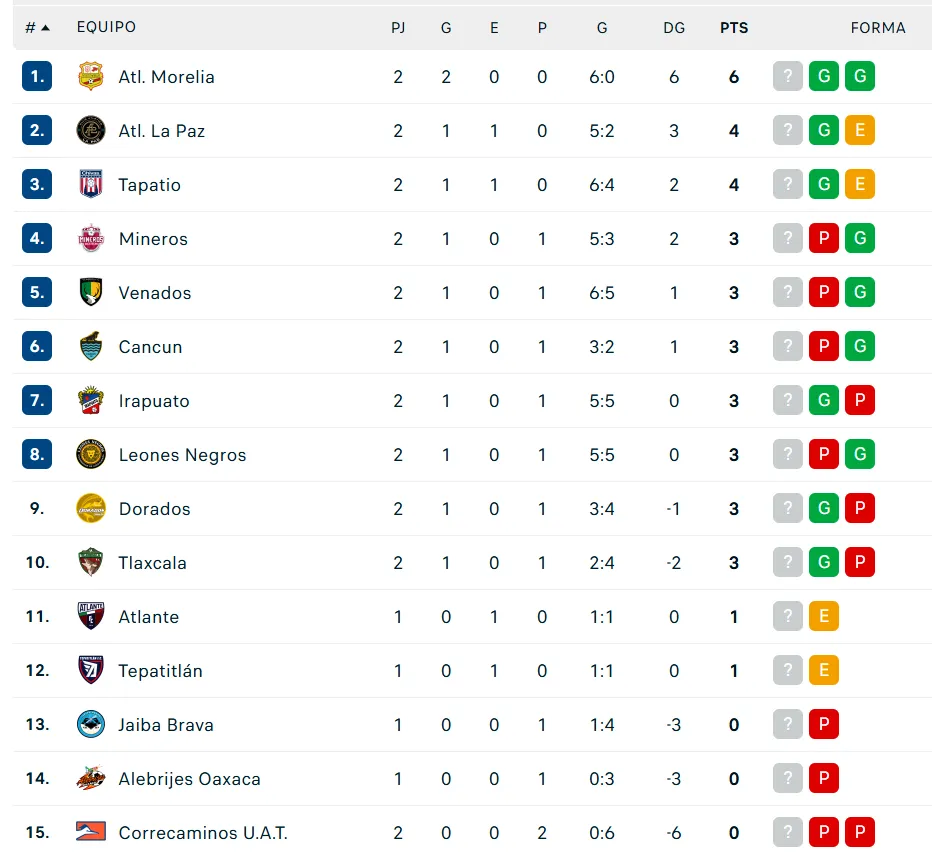Click the Cancun team logo icon
Viewport: 932px width, 856px height.
(x=91, y=347)
